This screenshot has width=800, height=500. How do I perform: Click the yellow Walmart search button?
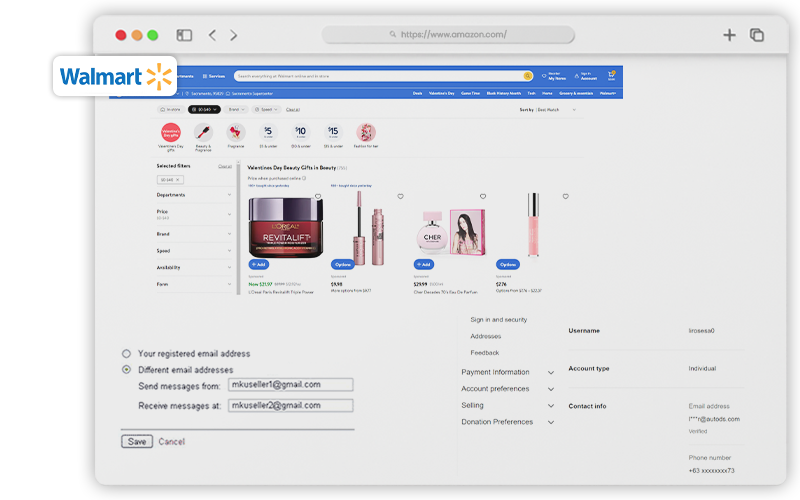coord(527,76)
